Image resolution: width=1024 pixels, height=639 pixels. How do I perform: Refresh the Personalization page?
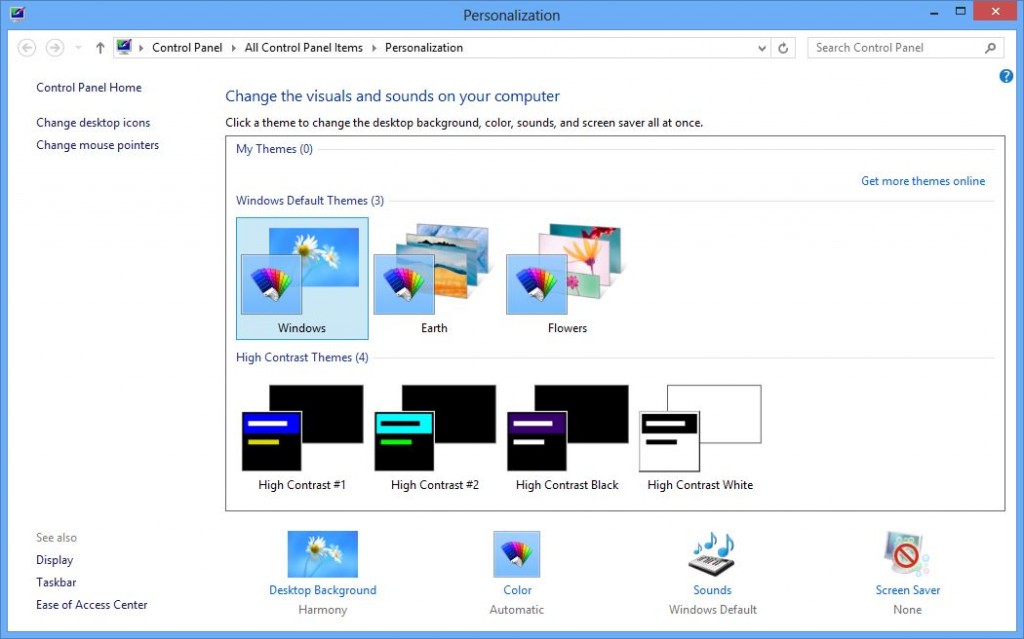click(783, 48)
